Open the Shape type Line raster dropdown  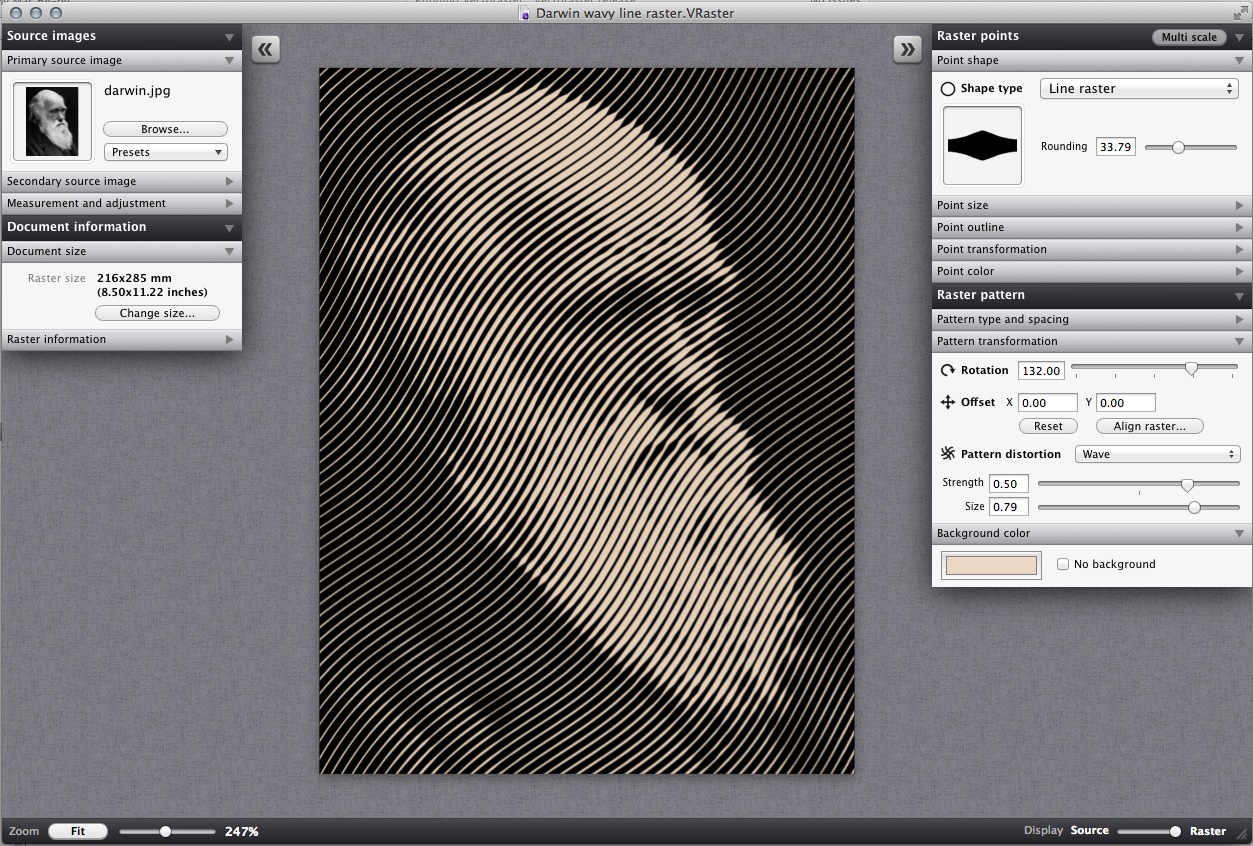tap(1139, 89)
